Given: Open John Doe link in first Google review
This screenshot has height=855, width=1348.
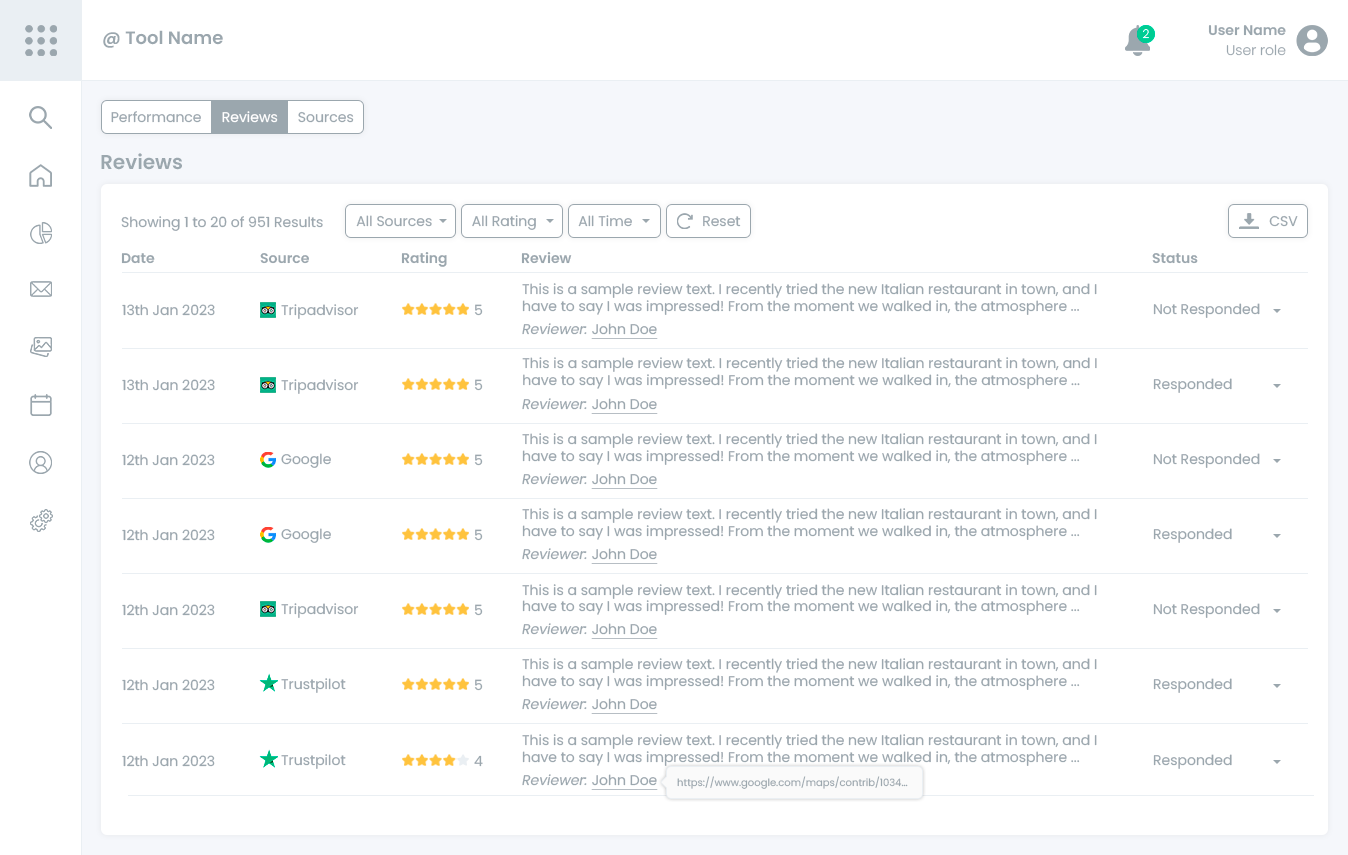Looking at the screenshot, I should [x=624, y=479].
